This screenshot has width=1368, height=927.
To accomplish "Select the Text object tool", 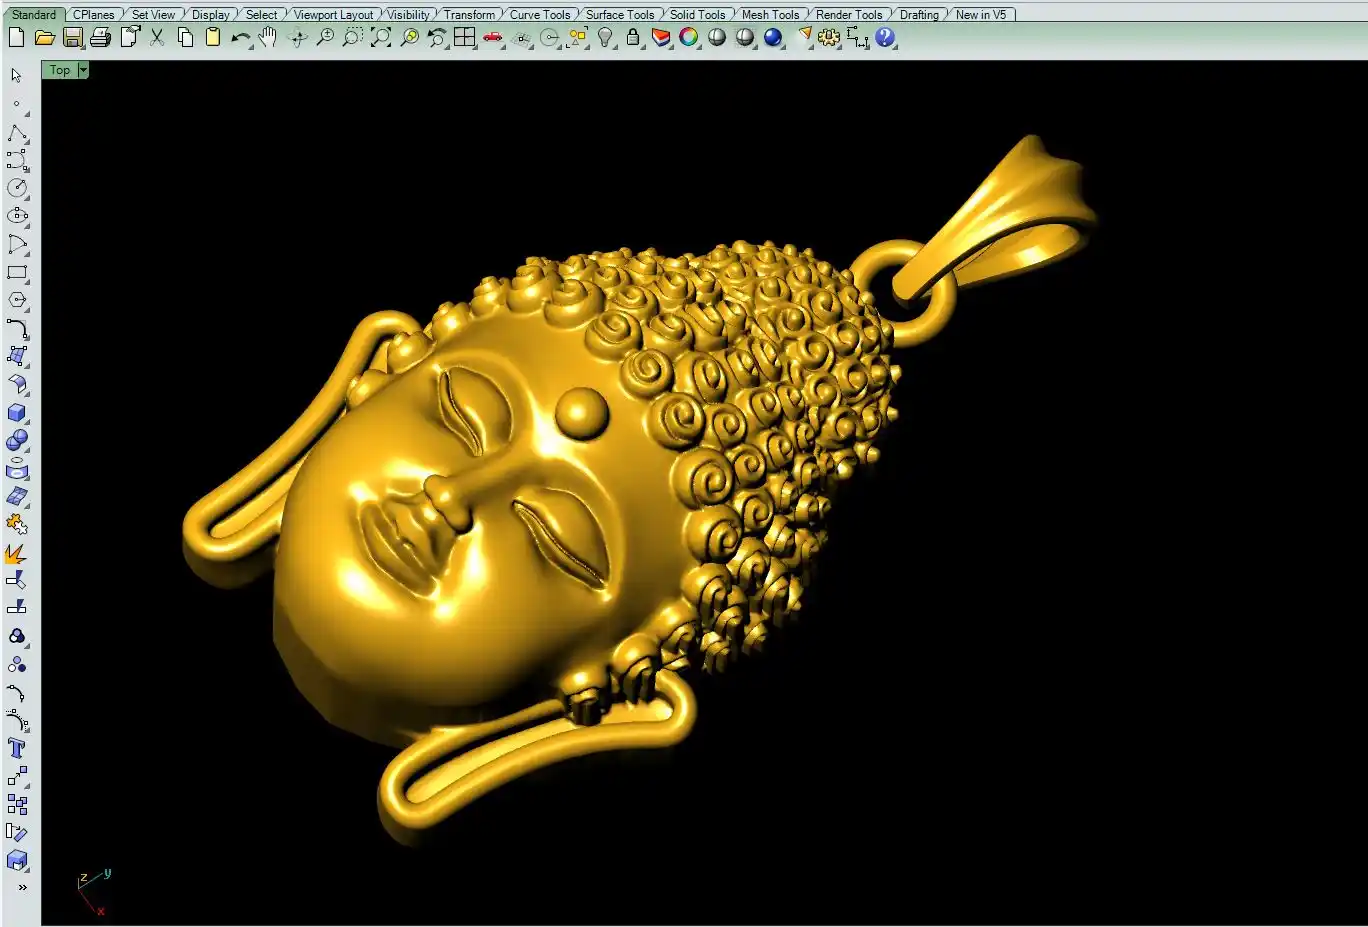I will pyautogui.click(x=17, y=749).
